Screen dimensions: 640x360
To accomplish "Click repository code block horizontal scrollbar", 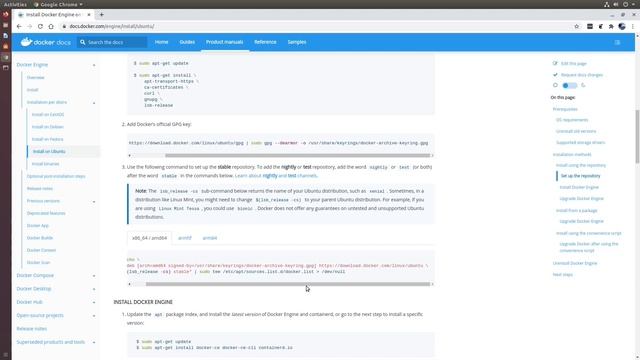I will click(x=288, y=284).
